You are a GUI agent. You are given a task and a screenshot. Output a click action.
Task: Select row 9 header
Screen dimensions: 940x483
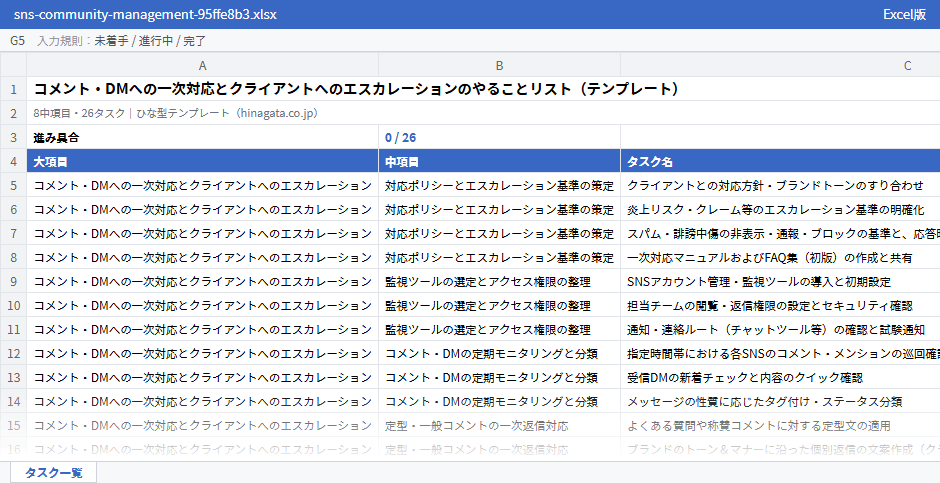coord(13,281)
